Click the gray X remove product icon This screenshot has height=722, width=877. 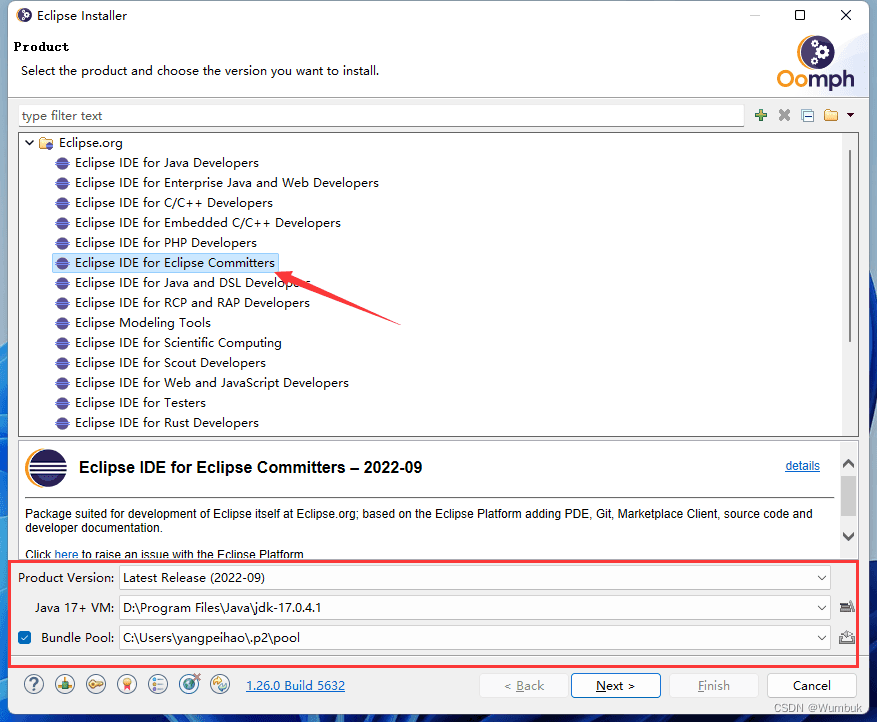784,115
